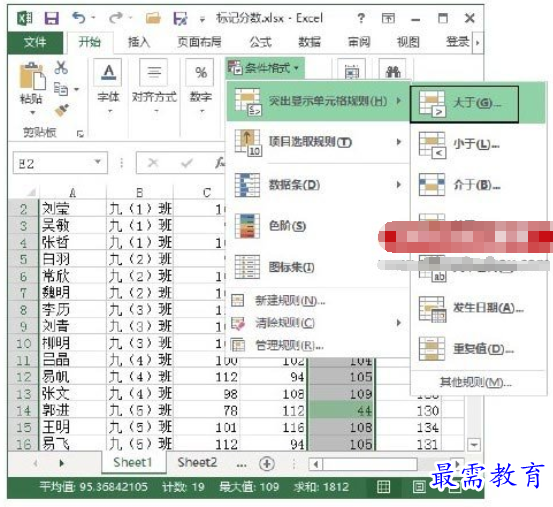Switch to Sheet2 tab
Viewport: 553px width, 507px height.
click(x=197, y=463)
